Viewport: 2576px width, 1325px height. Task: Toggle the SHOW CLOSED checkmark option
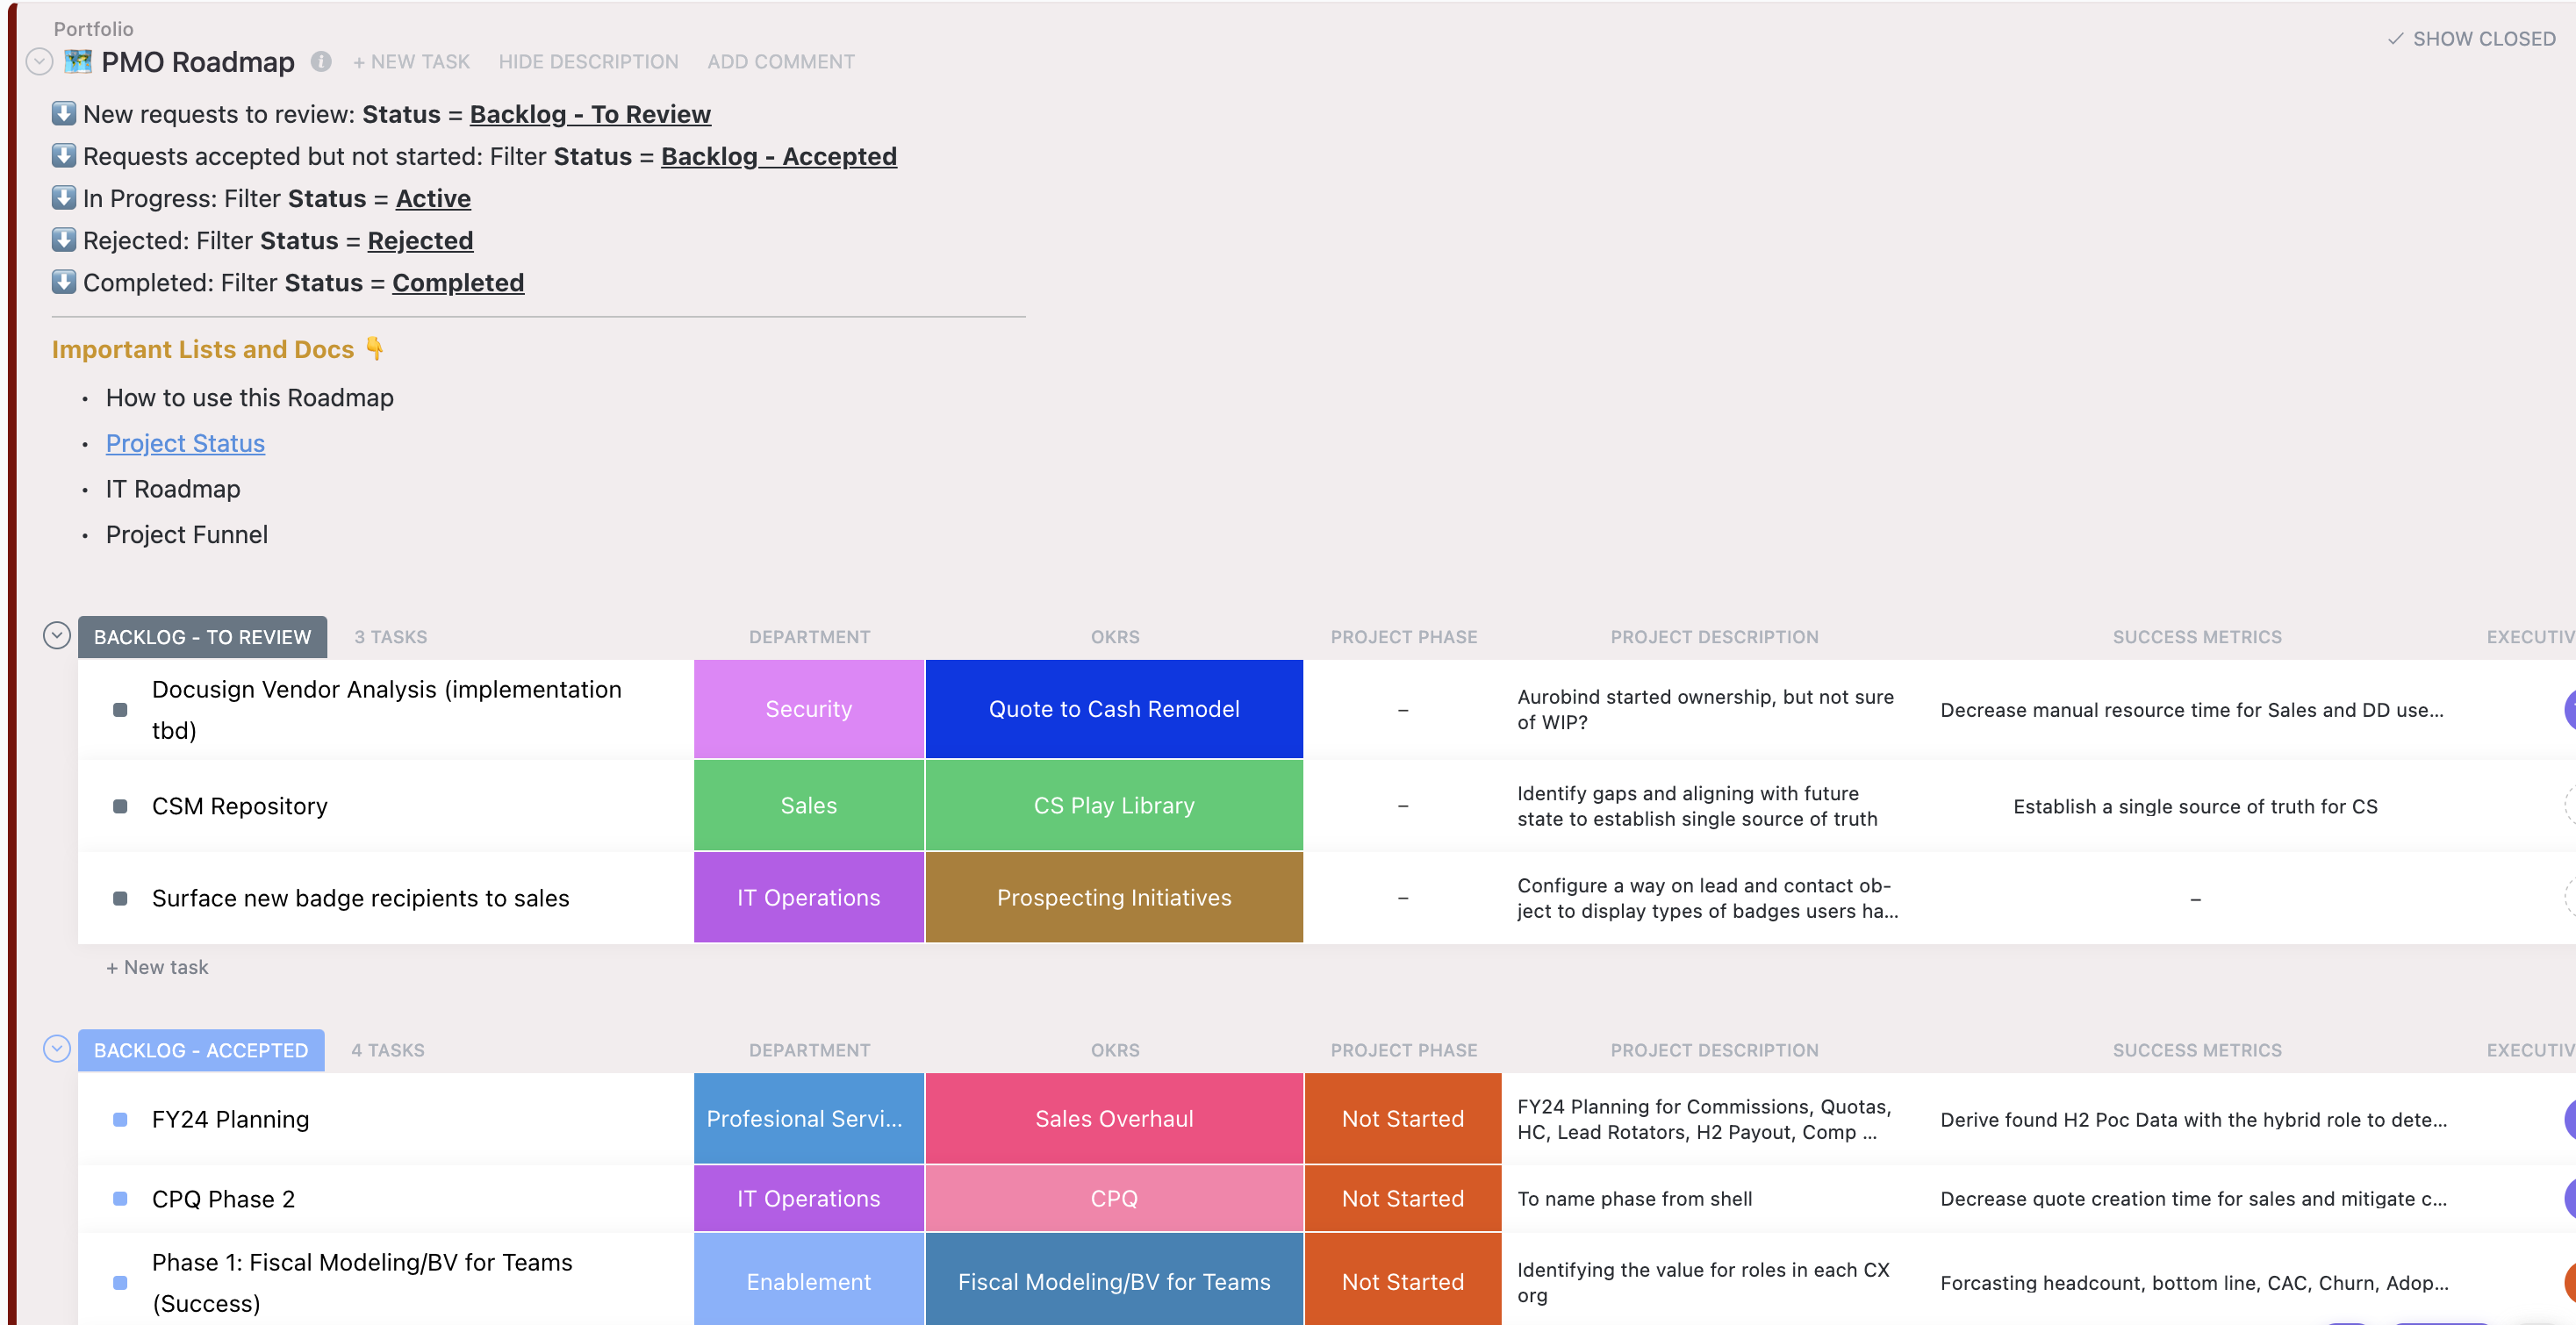pos(2471,39)
